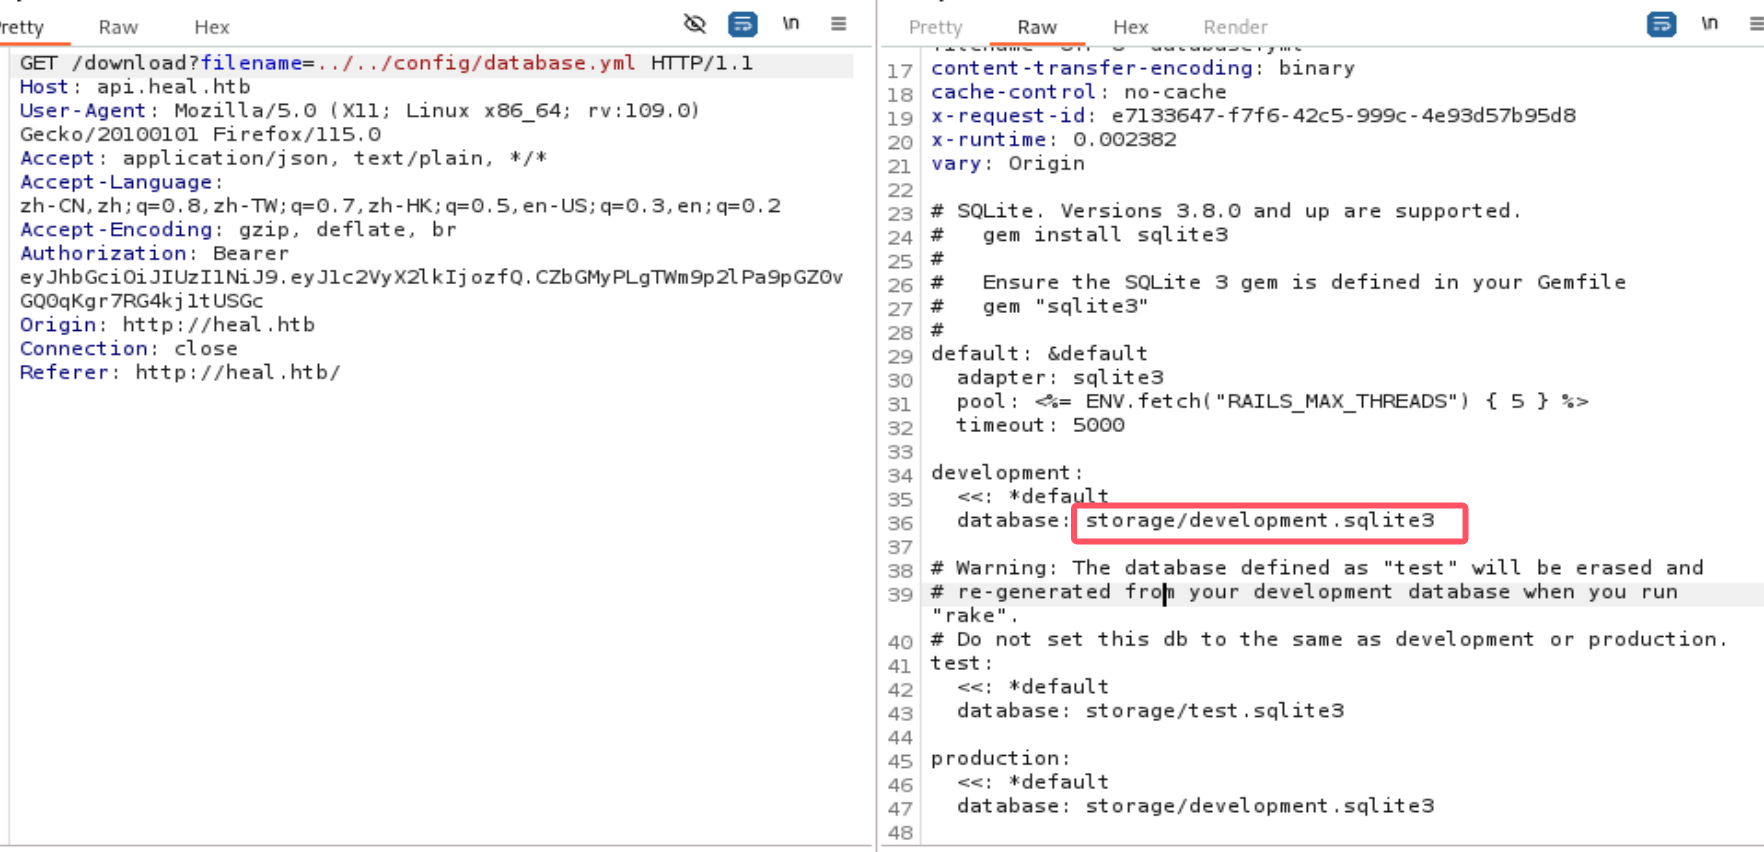1764x852 pixels.
Task: Switch request view to Hex tab
Action: pyautogui.click(x=211, y=28)
